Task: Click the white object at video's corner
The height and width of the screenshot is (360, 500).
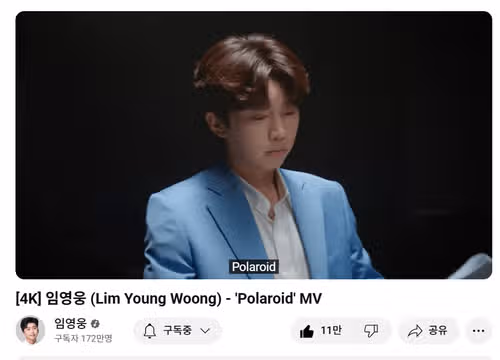Action: click(473, 267)
